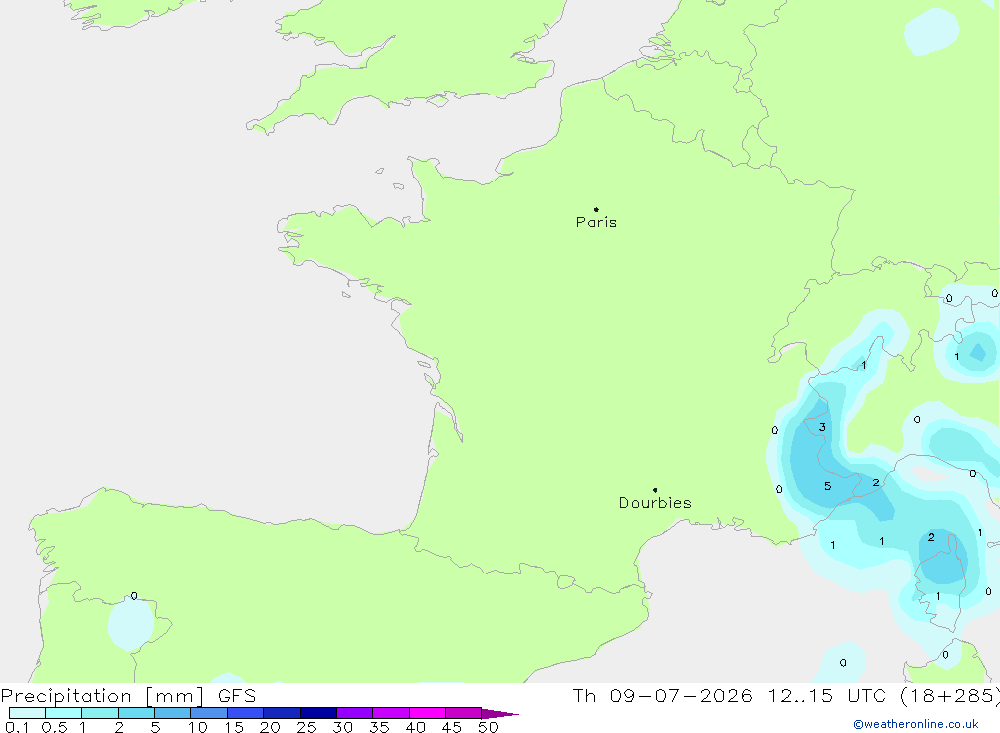
Task: Select the purple 30-35 legend swatch
Action: [x=354, y=713]
